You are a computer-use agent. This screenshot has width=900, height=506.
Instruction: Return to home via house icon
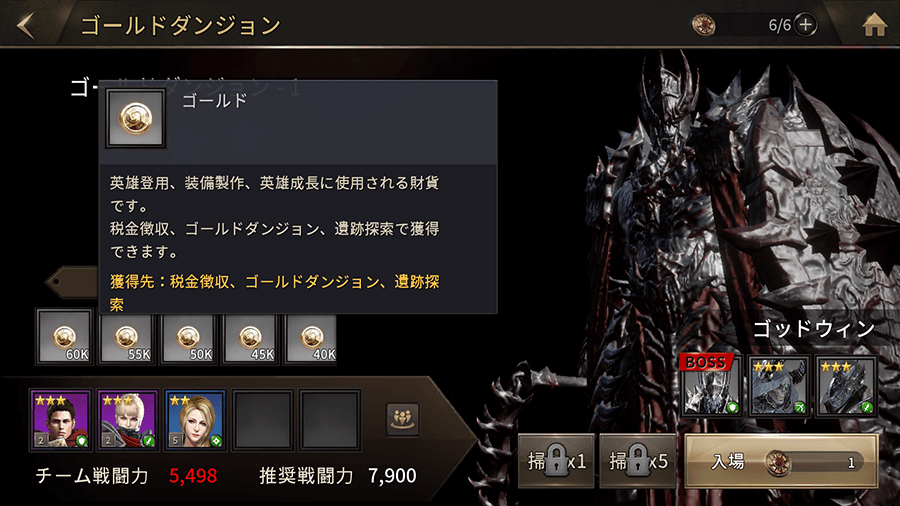874,25
